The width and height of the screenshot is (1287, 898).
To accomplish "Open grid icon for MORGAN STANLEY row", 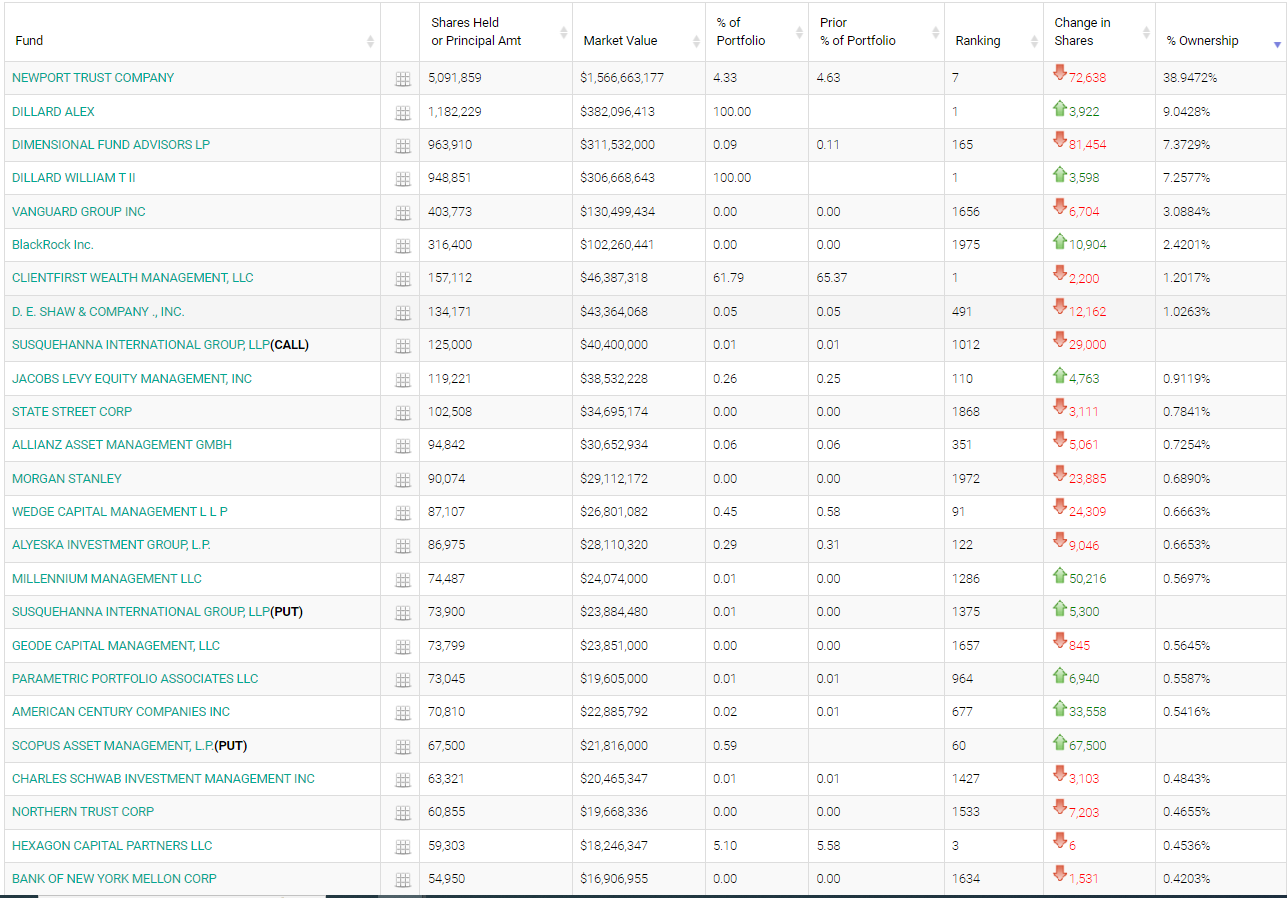I will [x=403, y=480].
